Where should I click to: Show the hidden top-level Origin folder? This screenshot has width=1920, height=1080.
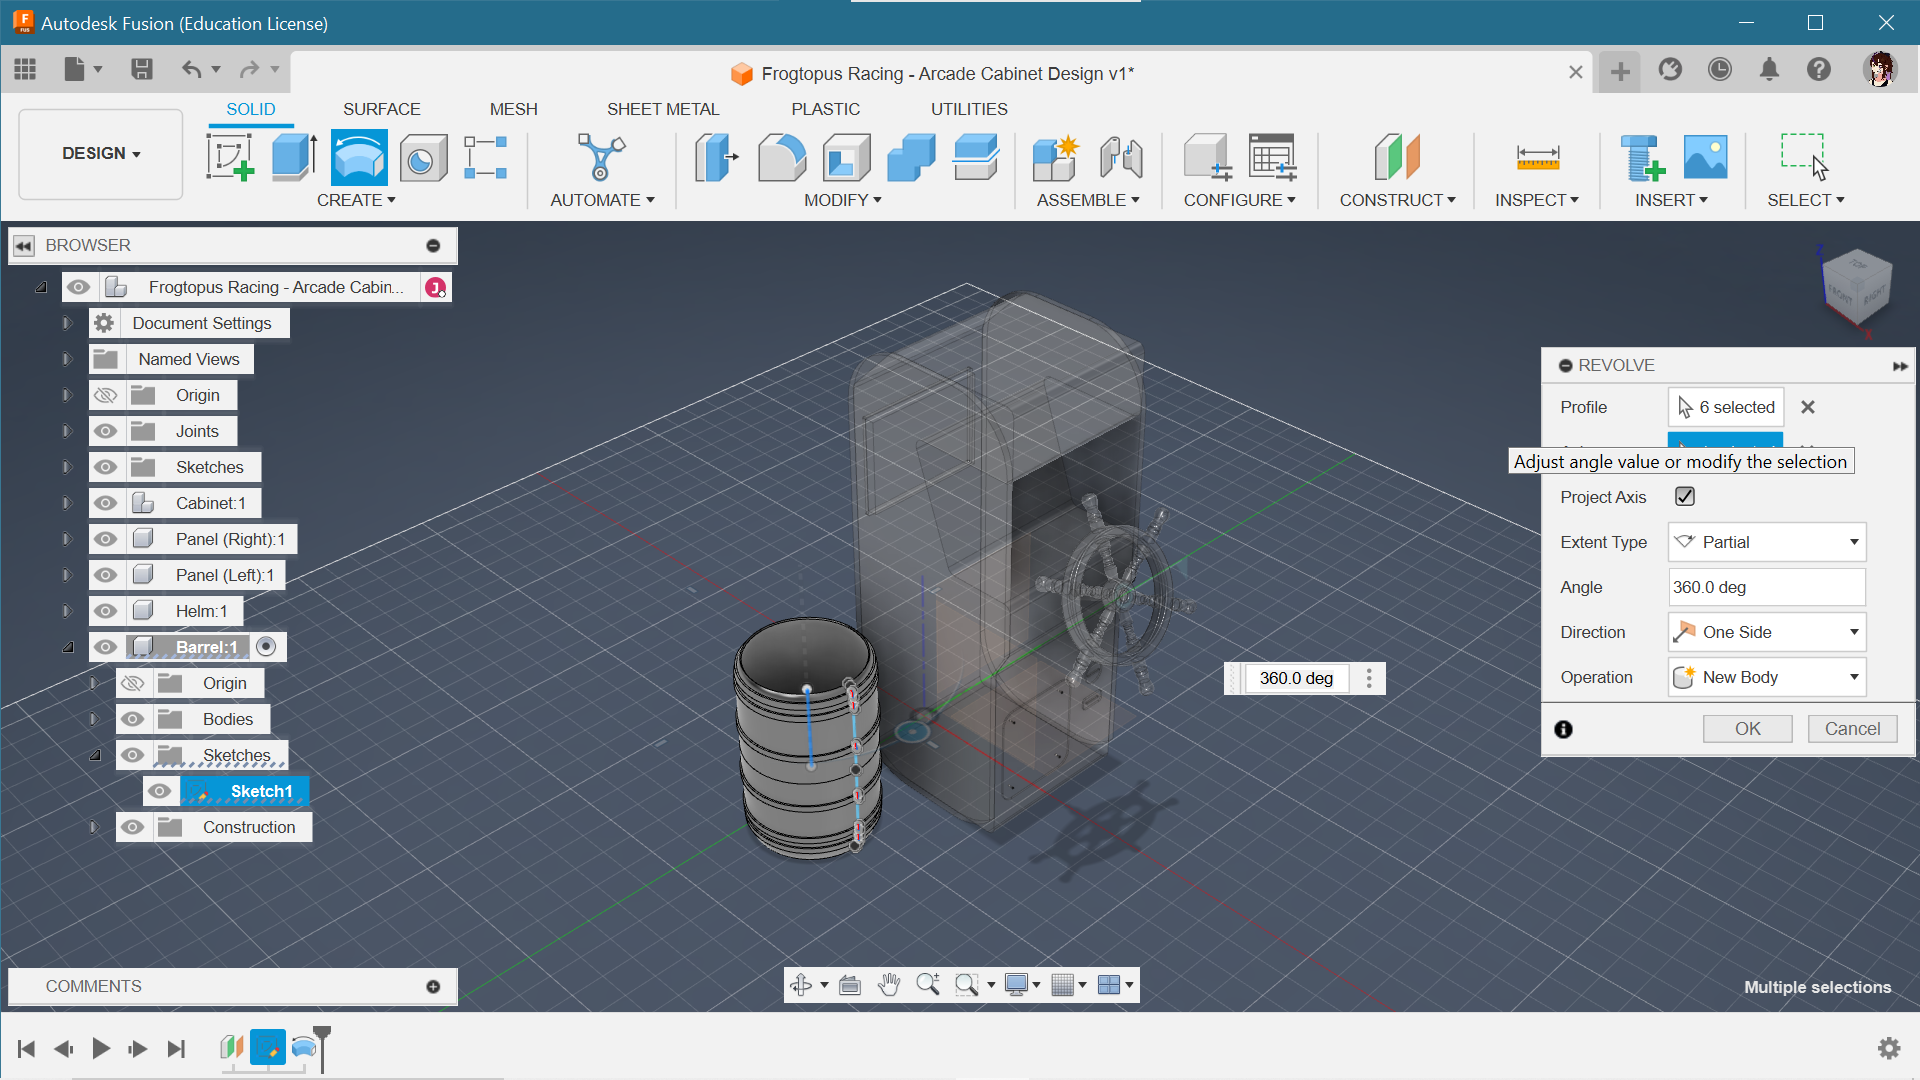click(x=105, y=395)
